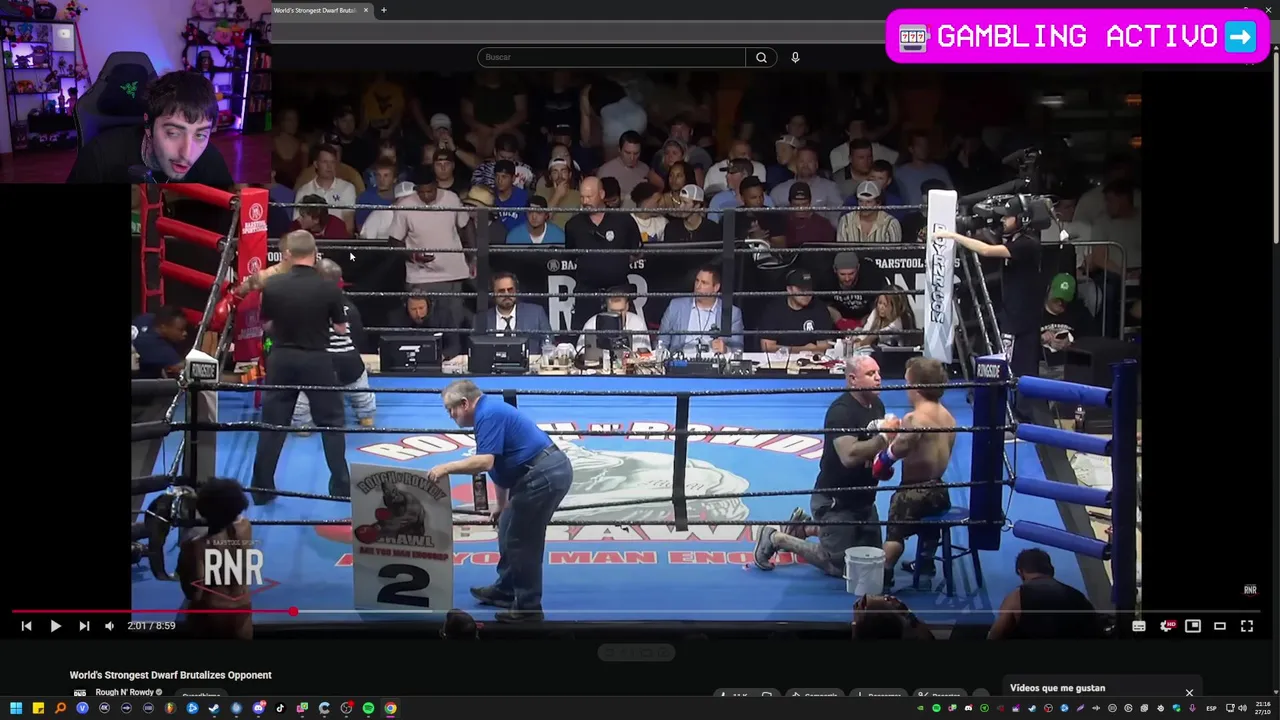The width and height of the screenshot is (1280, 720).
Task: Click the ESP language indicator
Action: 1211,708
